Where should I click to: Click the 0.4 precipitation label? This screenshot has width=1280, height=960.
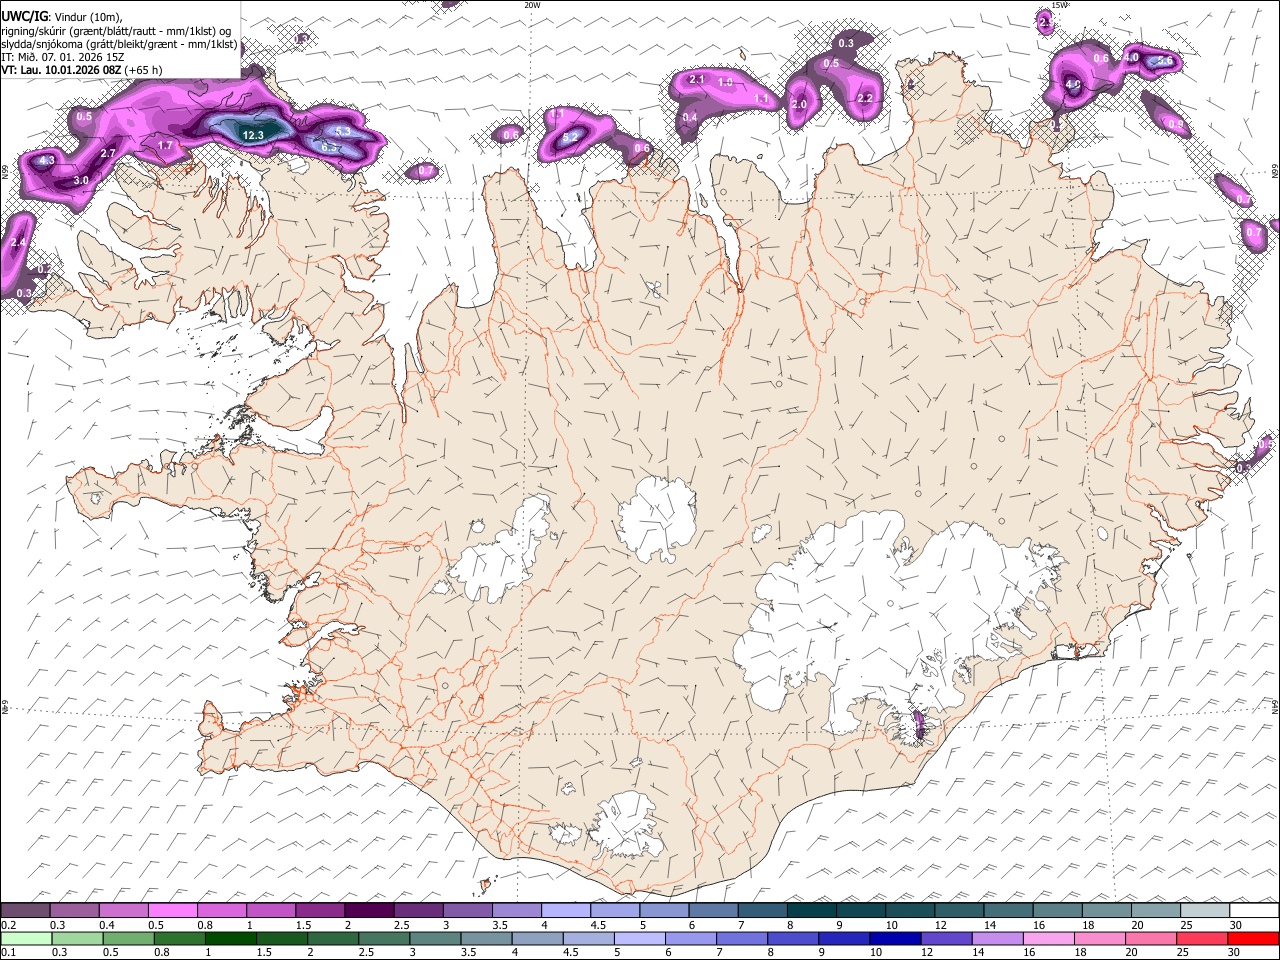[690, 117]
